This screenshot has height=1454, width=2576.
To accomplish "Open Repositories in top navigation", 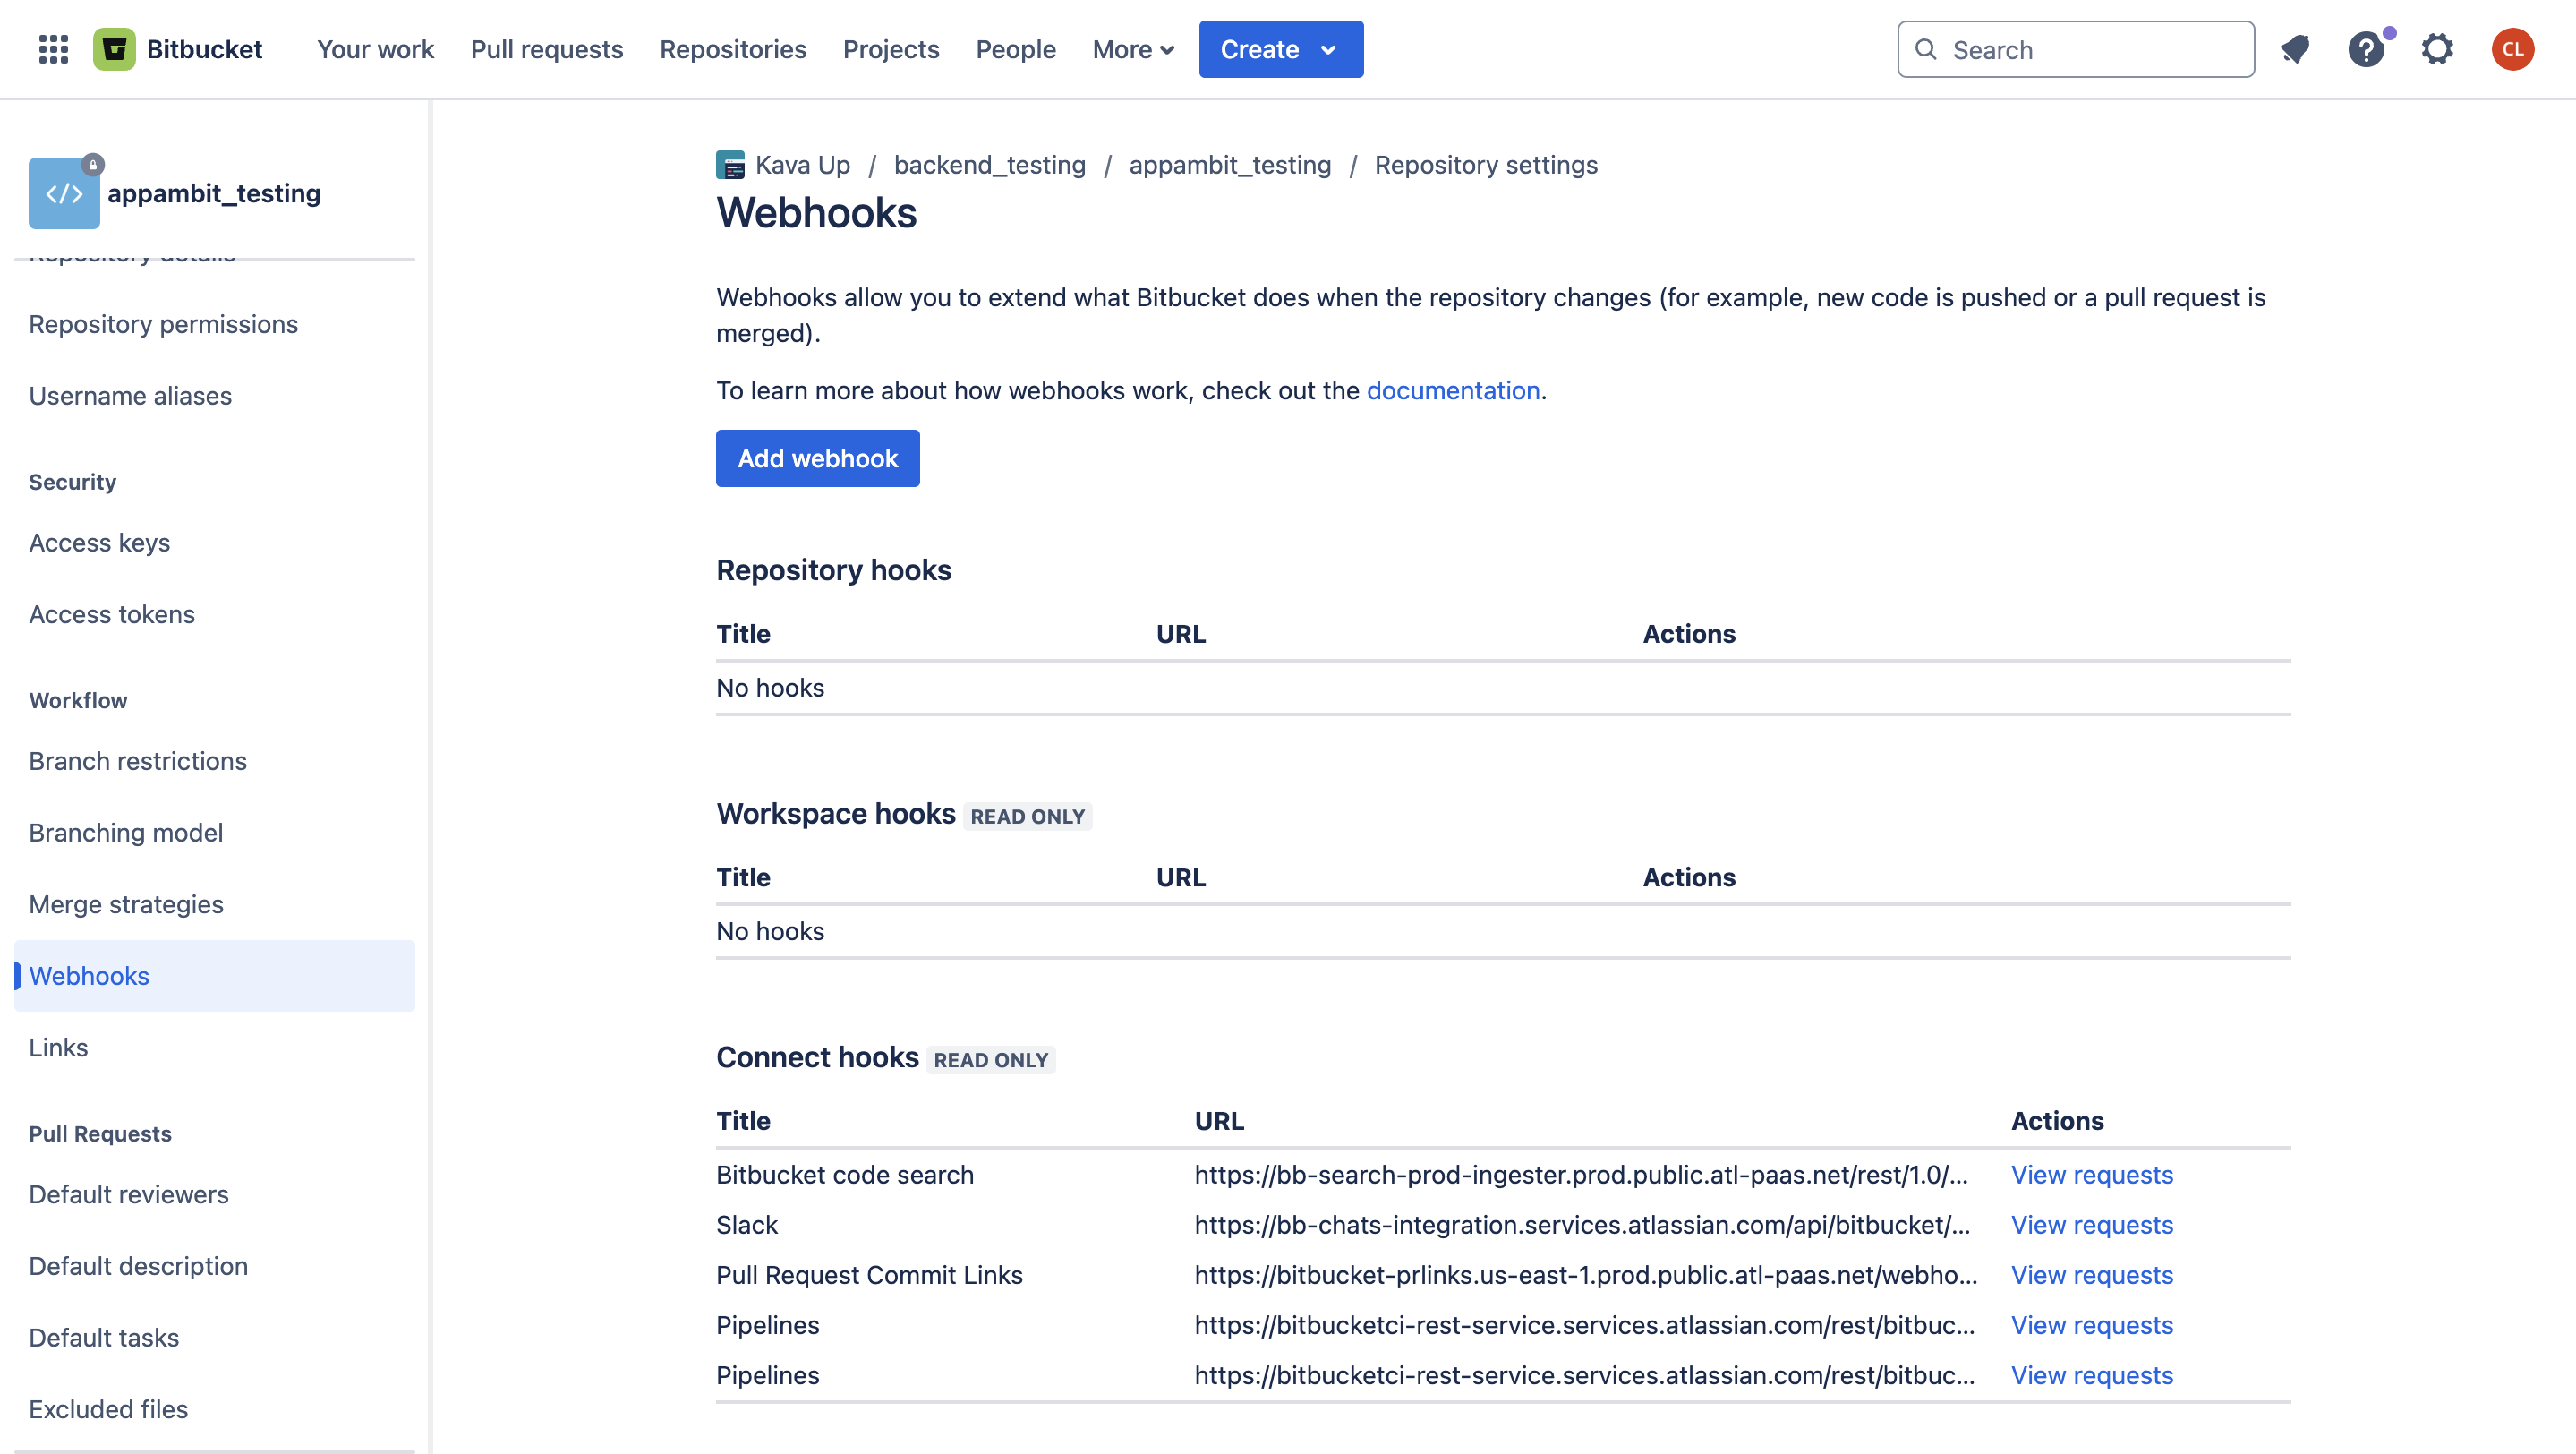I will (x=732, y=49).
